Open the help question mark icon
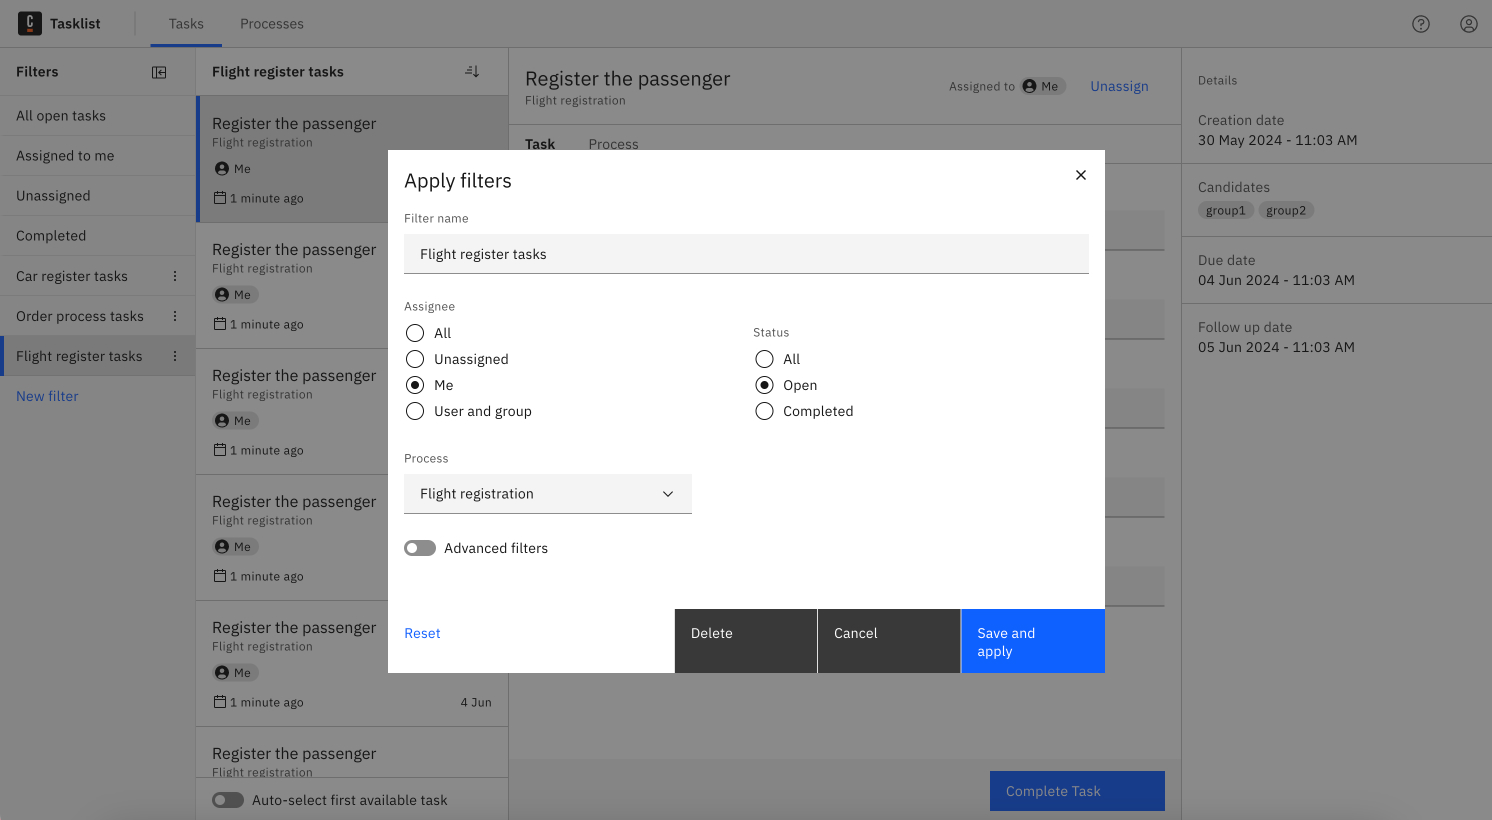 click(1421, 24)
